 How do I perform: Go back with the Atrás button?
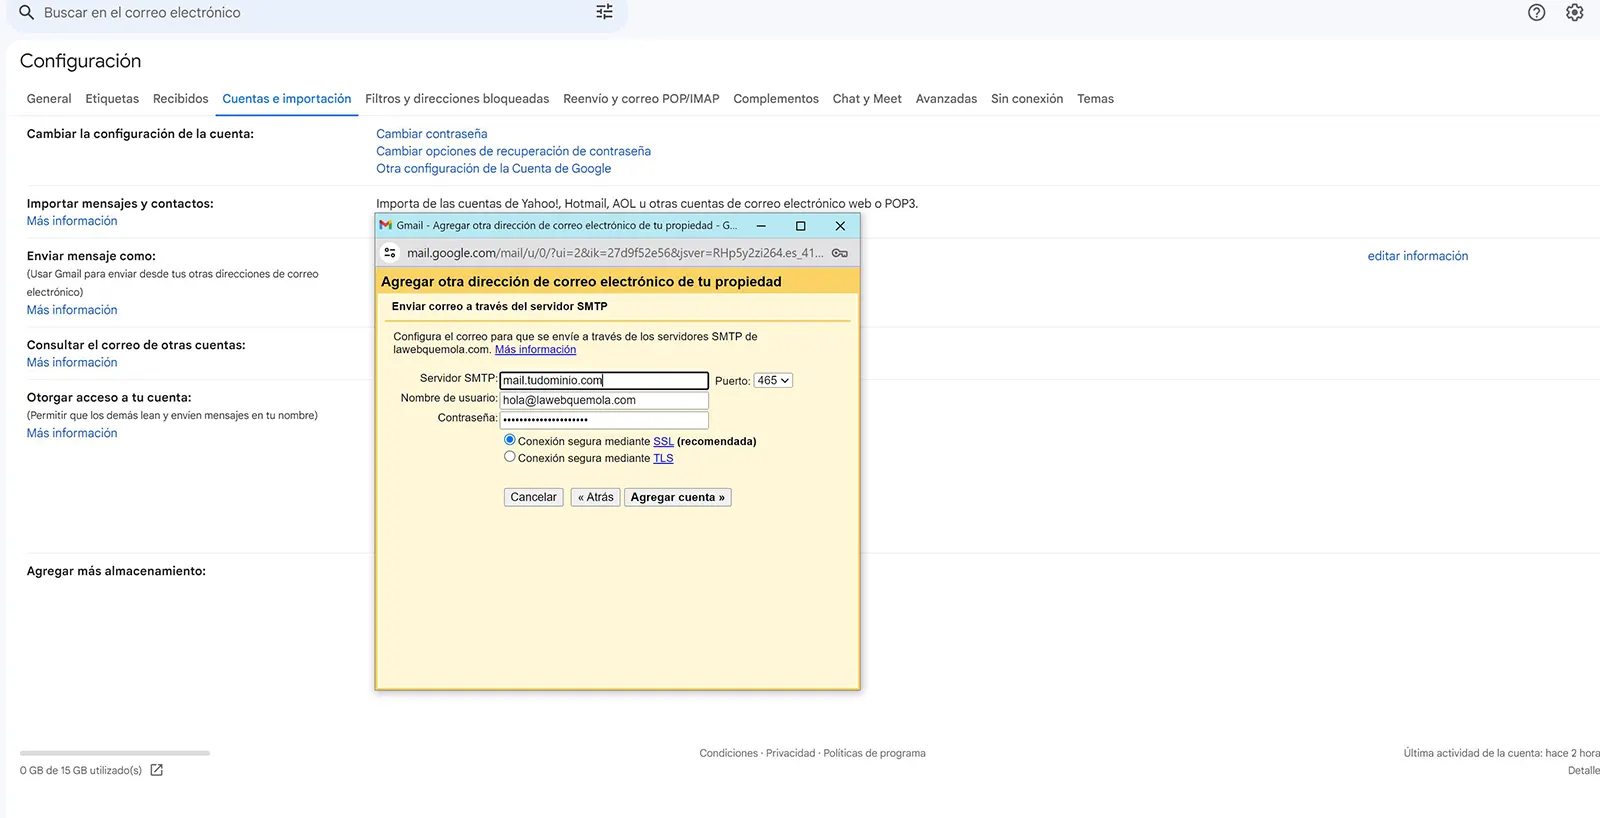(595, 497)
